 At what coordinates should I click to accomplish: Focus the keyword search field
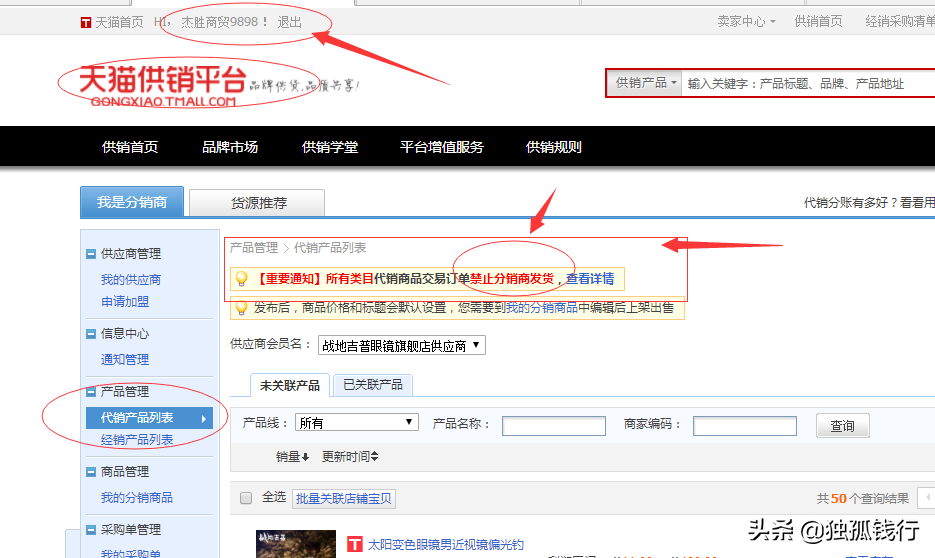(808, 83)
